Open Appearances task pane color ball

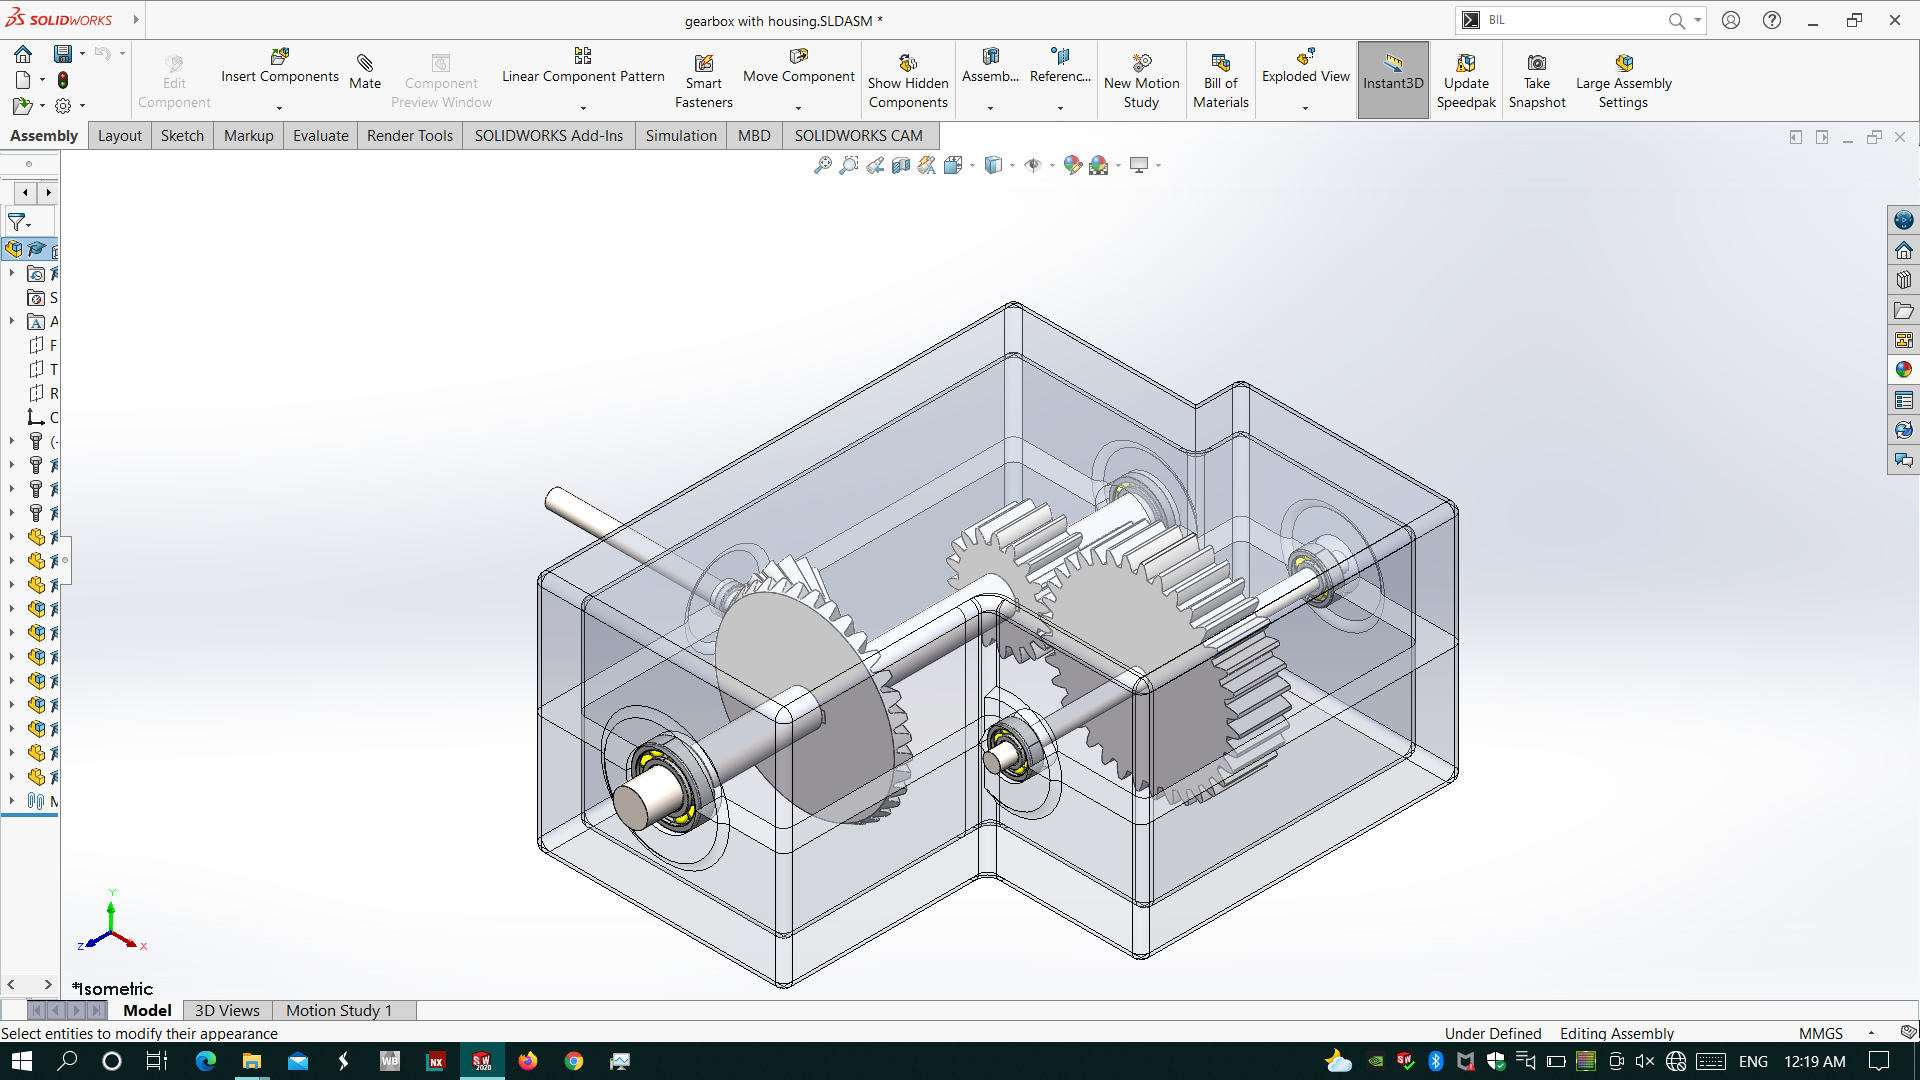point(1903,370)
